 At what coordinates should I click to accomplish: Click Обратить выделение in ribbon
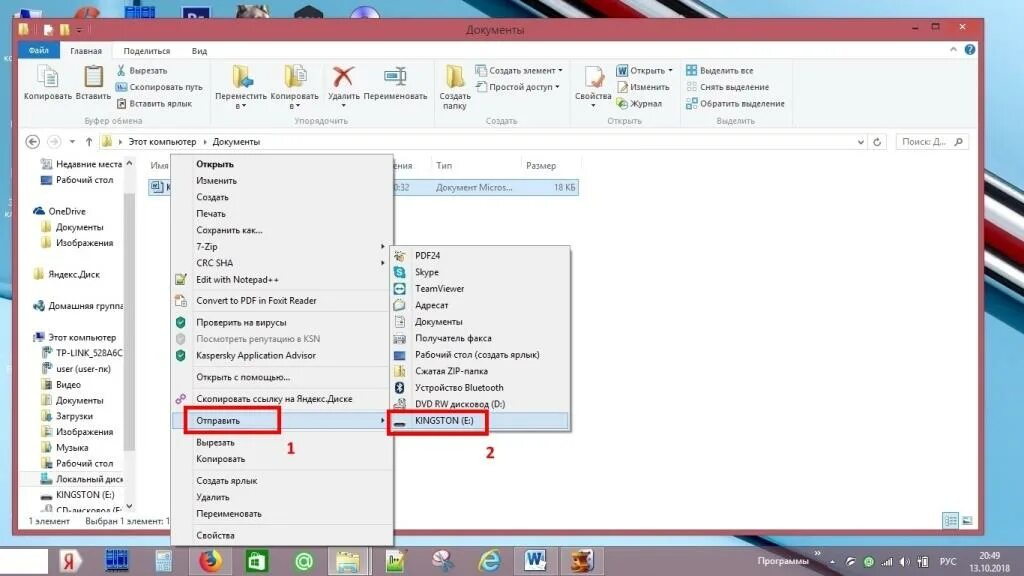(x=735, y=103)
